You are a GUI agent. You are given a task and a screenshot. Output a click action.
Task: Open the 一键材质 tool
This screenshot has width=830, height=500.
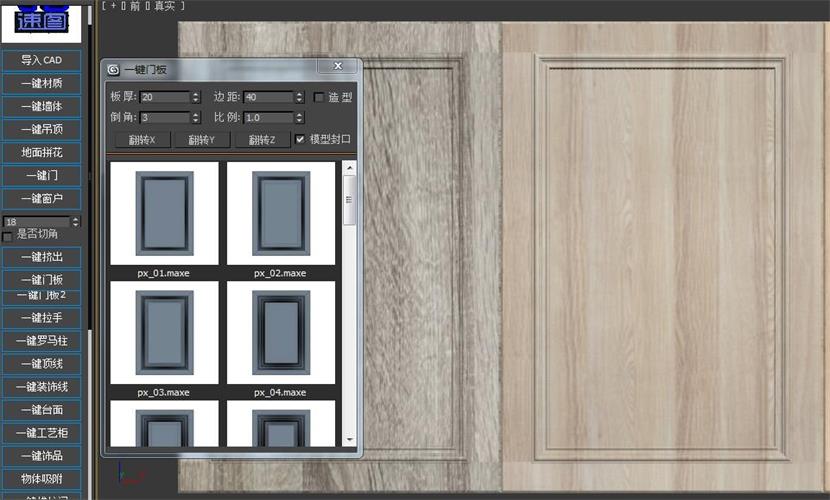[x=41, y=83]
